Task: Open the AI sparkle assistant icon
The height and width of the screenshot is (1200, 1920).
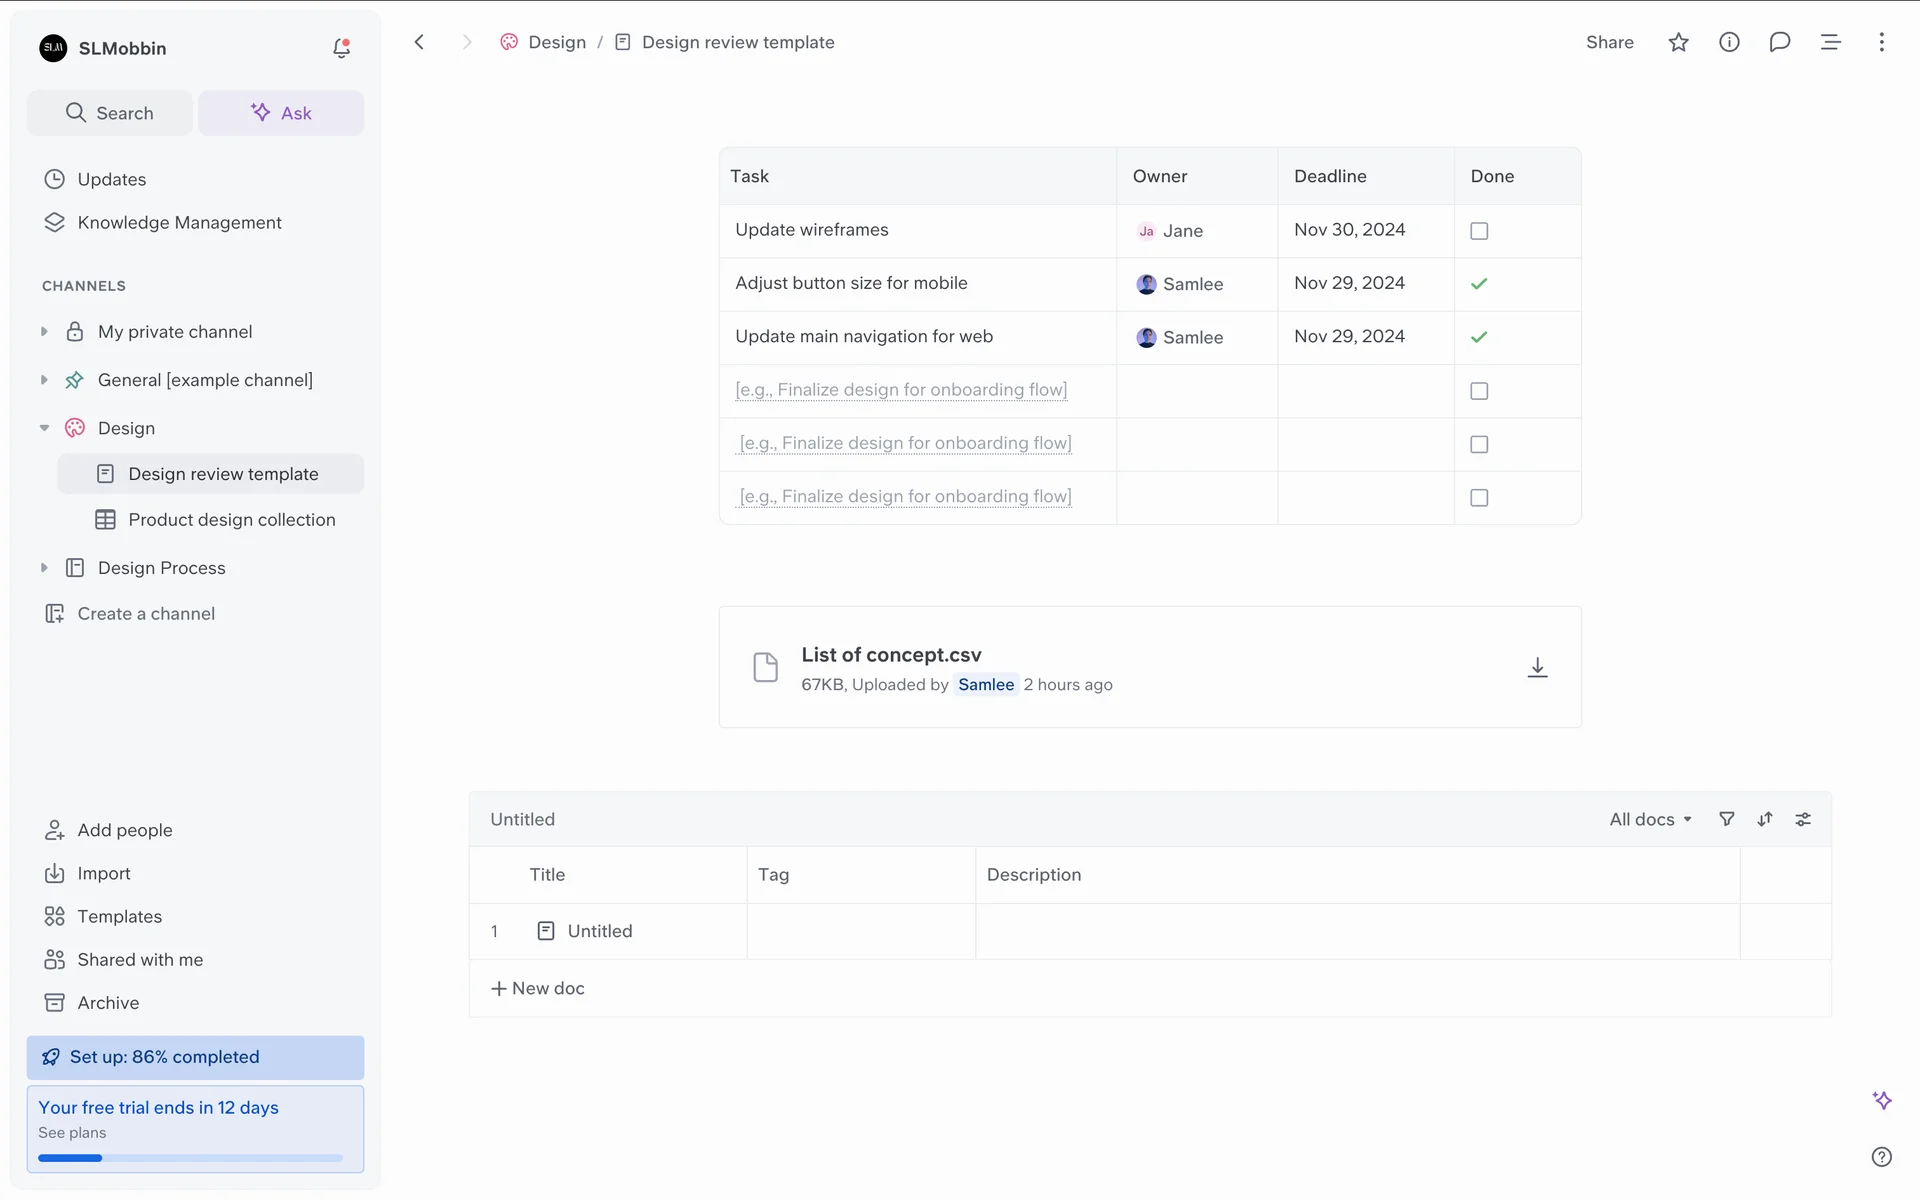Action: point(1881,1100)
